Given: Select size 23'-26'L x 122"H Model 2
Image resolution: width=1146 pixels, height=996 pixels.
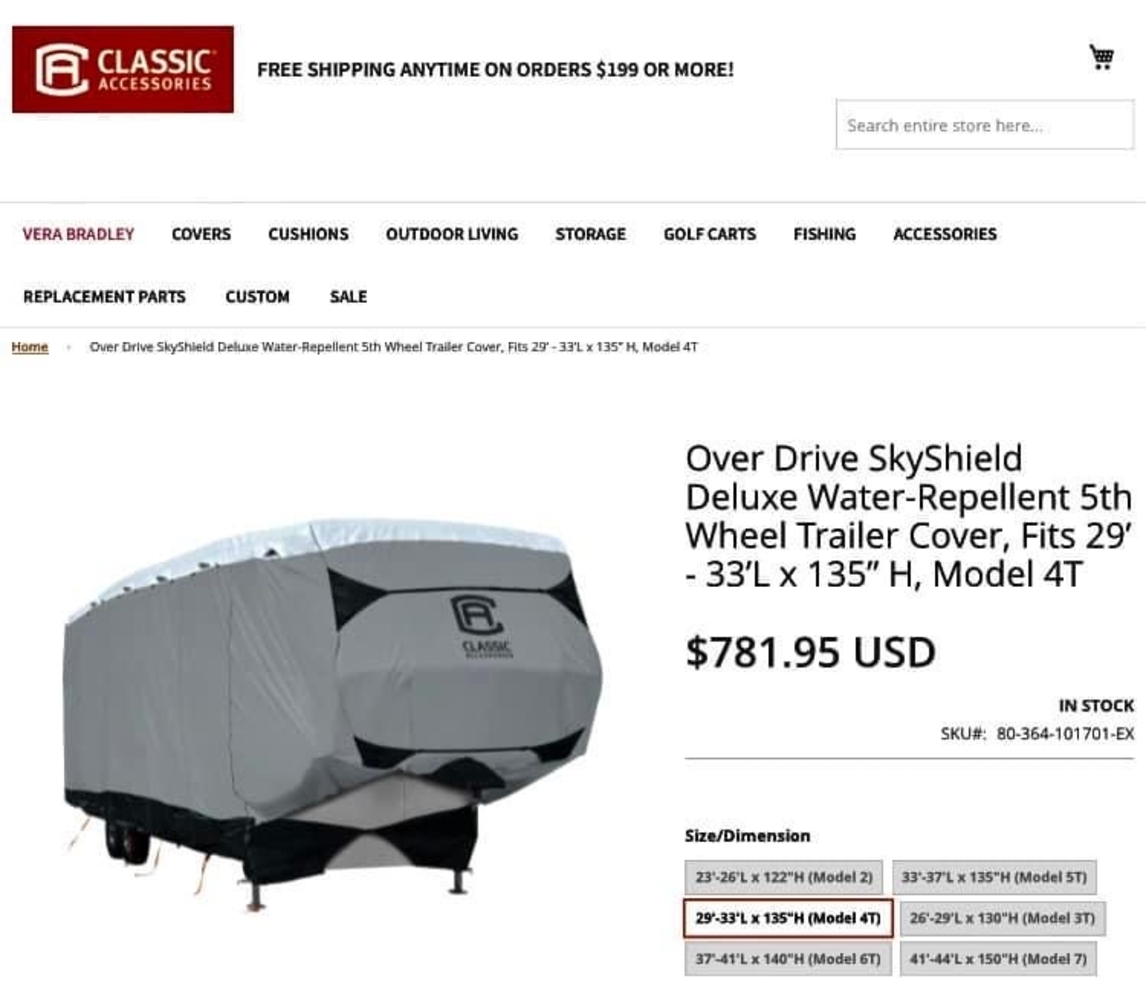Looking at the screenshot, I should click(783, 877).
